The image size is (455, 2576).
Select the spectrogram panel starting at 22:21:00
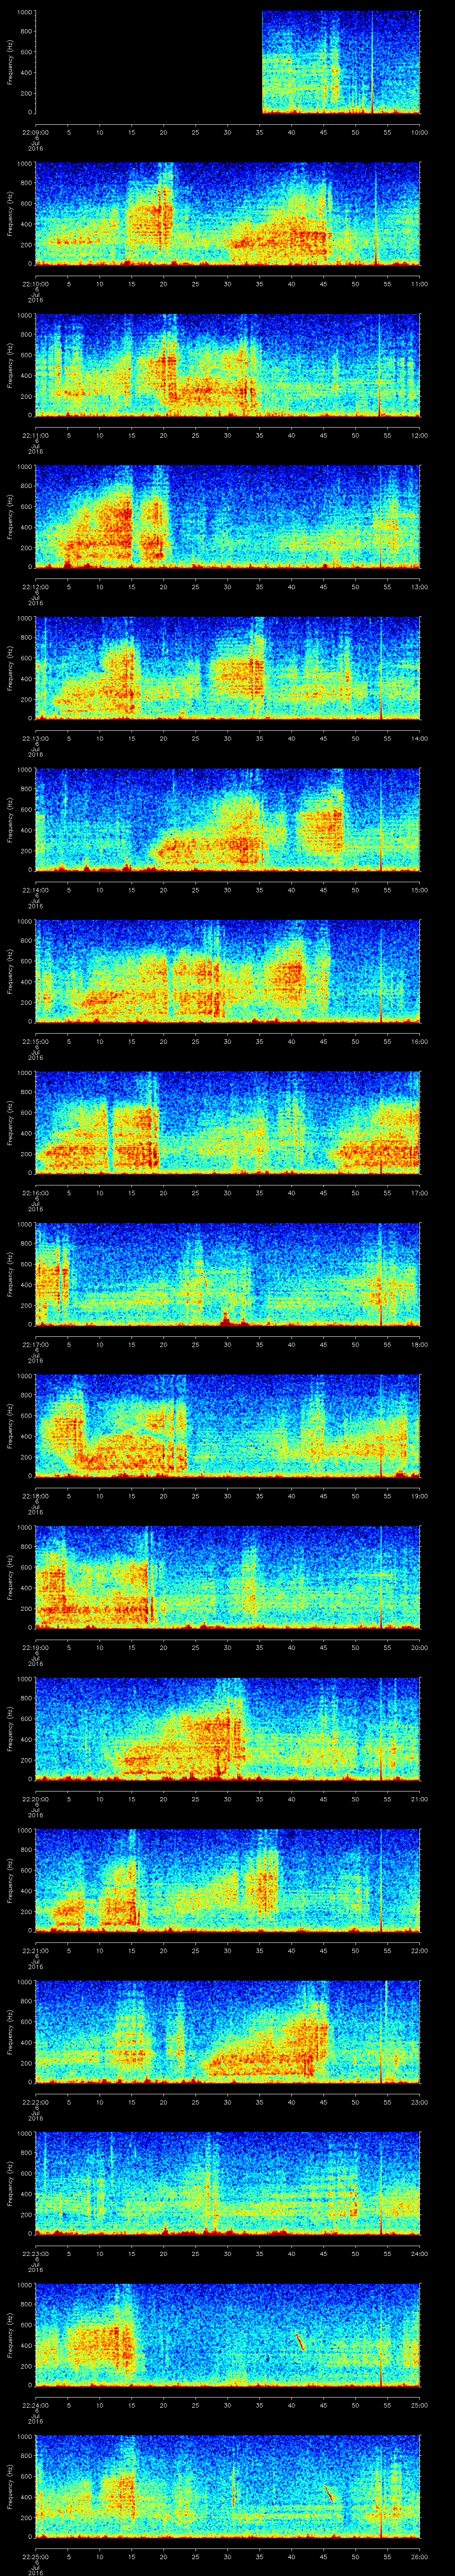point(227,1881)
